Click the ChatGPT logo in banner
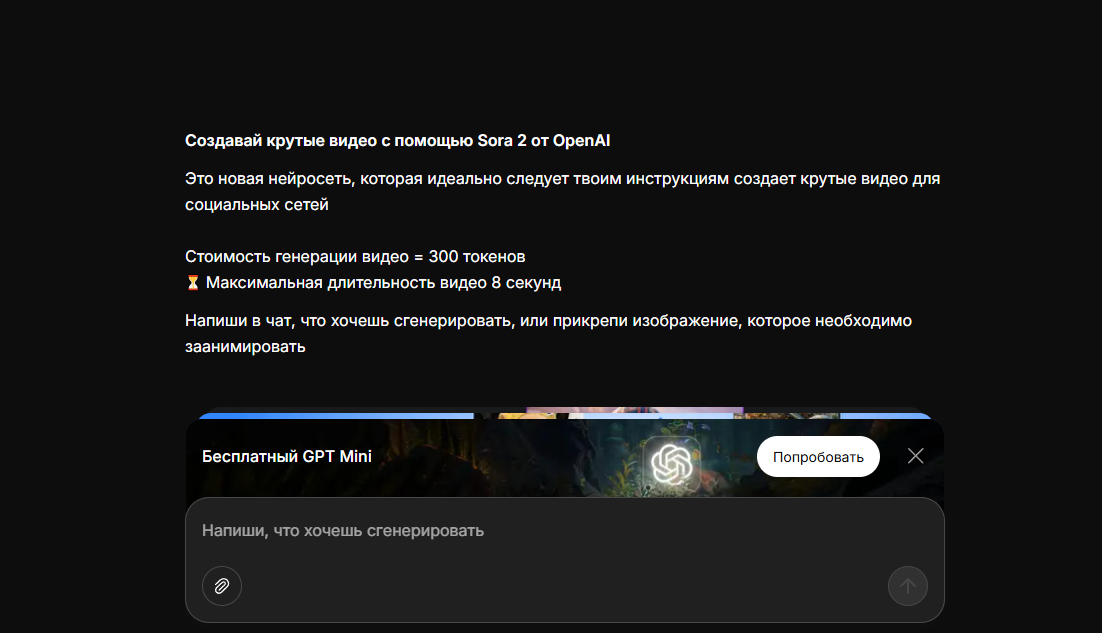The image size is (1102, 633). click(671, 464)
